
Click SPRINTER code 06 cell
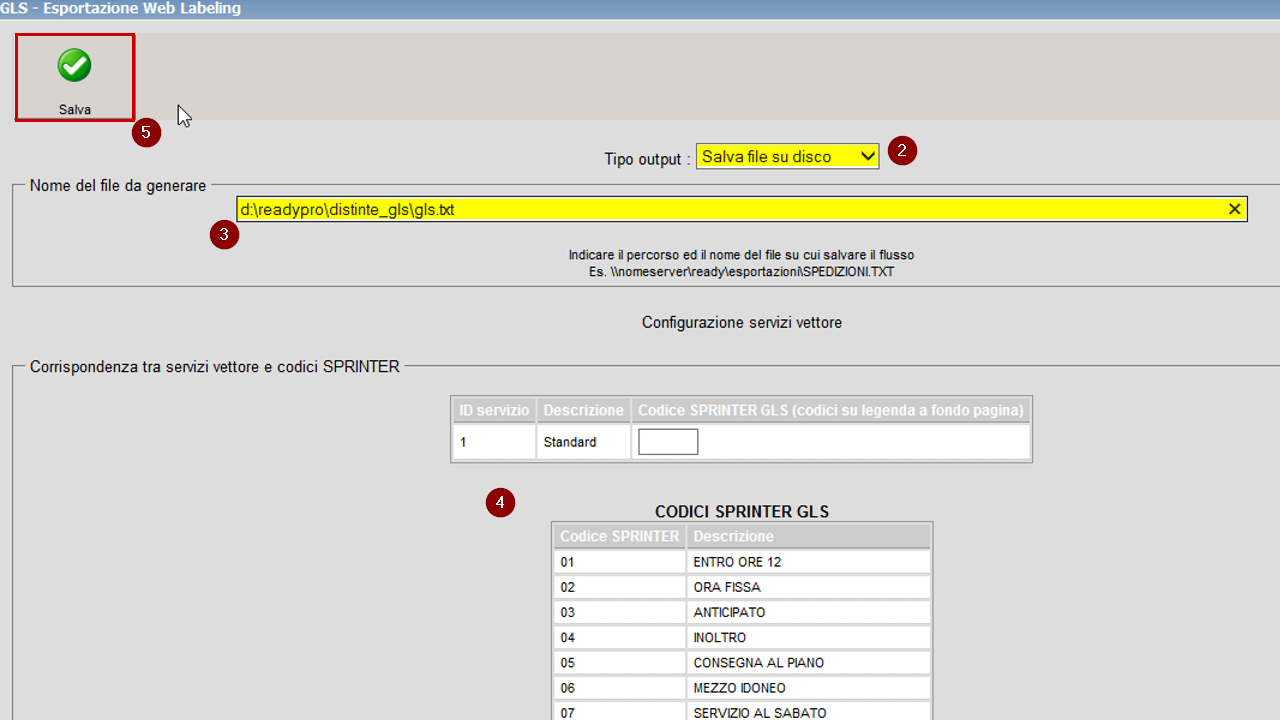pyautogui.click(x=620, y=688)
